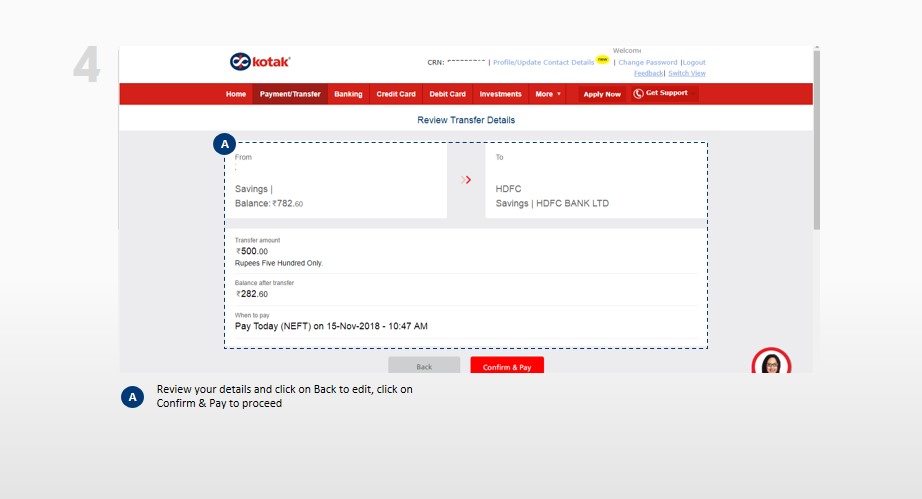Open the Investments menu
The image size is (922, 499).
coord(500,94)
